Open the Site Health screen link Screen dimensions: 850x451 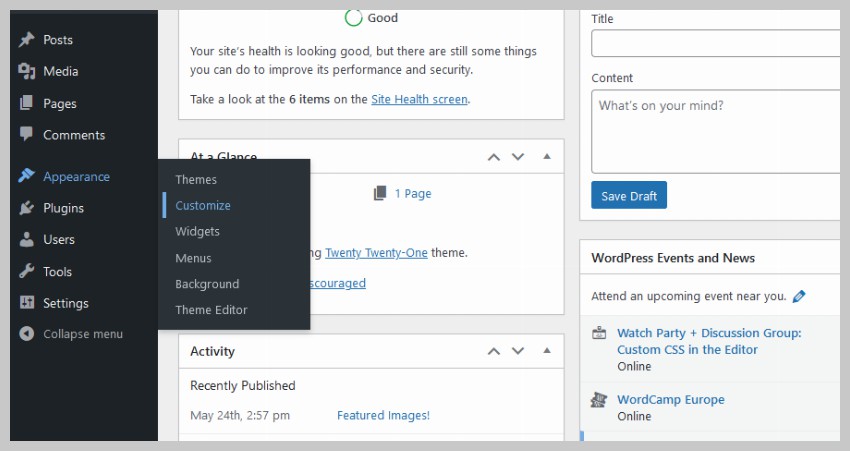[x=419, y=99]
